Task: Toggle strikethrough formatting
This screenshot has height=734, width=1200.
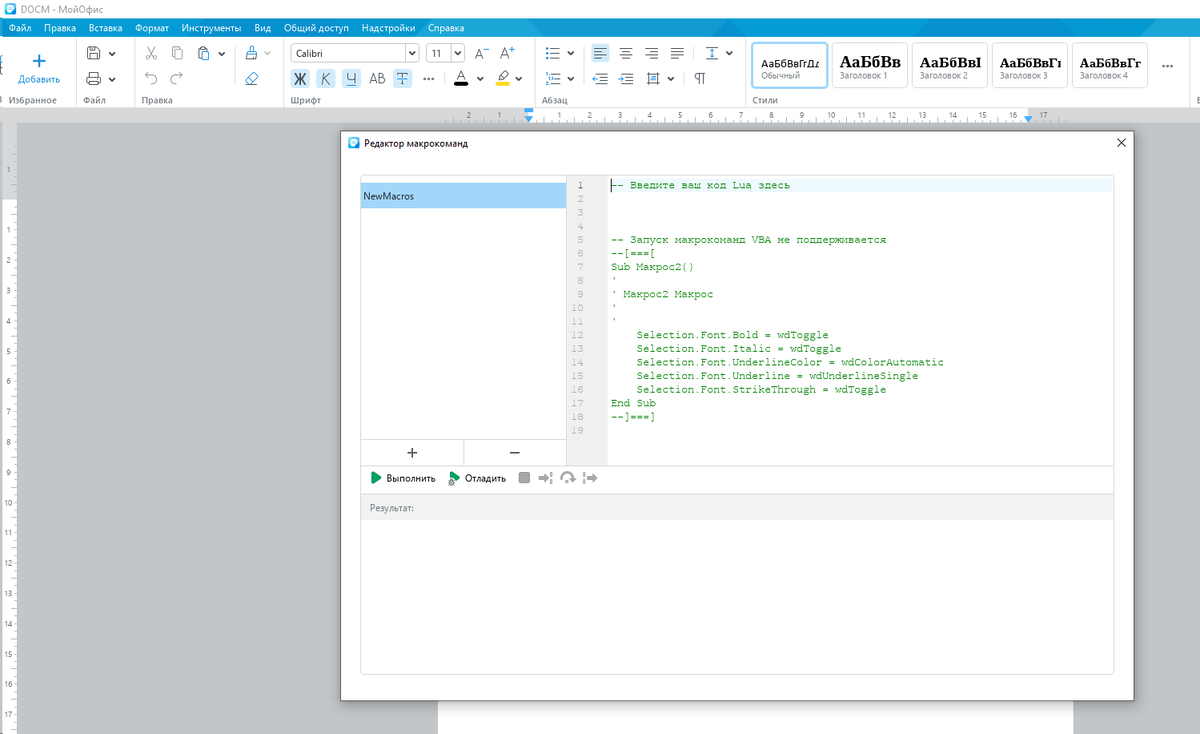Action: tap(402, 79)
